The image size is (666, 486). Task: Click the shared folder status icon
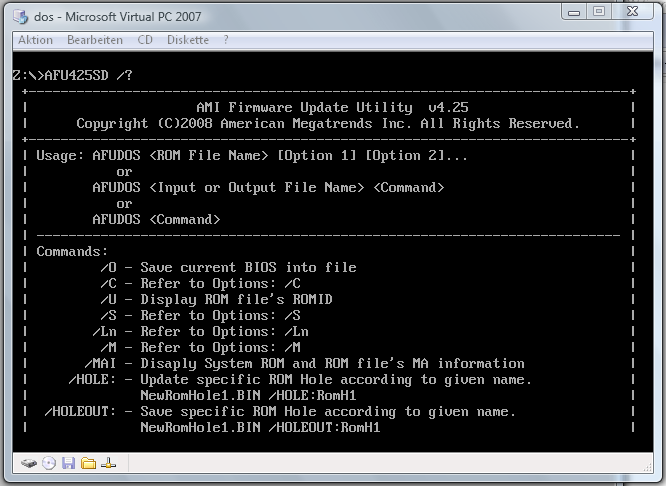88,463
